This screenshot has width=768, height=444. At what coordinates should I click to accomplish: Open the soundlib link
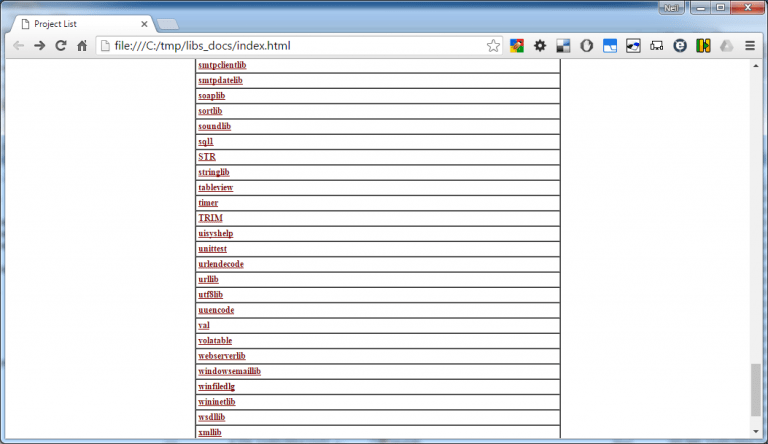click(215, 126)
